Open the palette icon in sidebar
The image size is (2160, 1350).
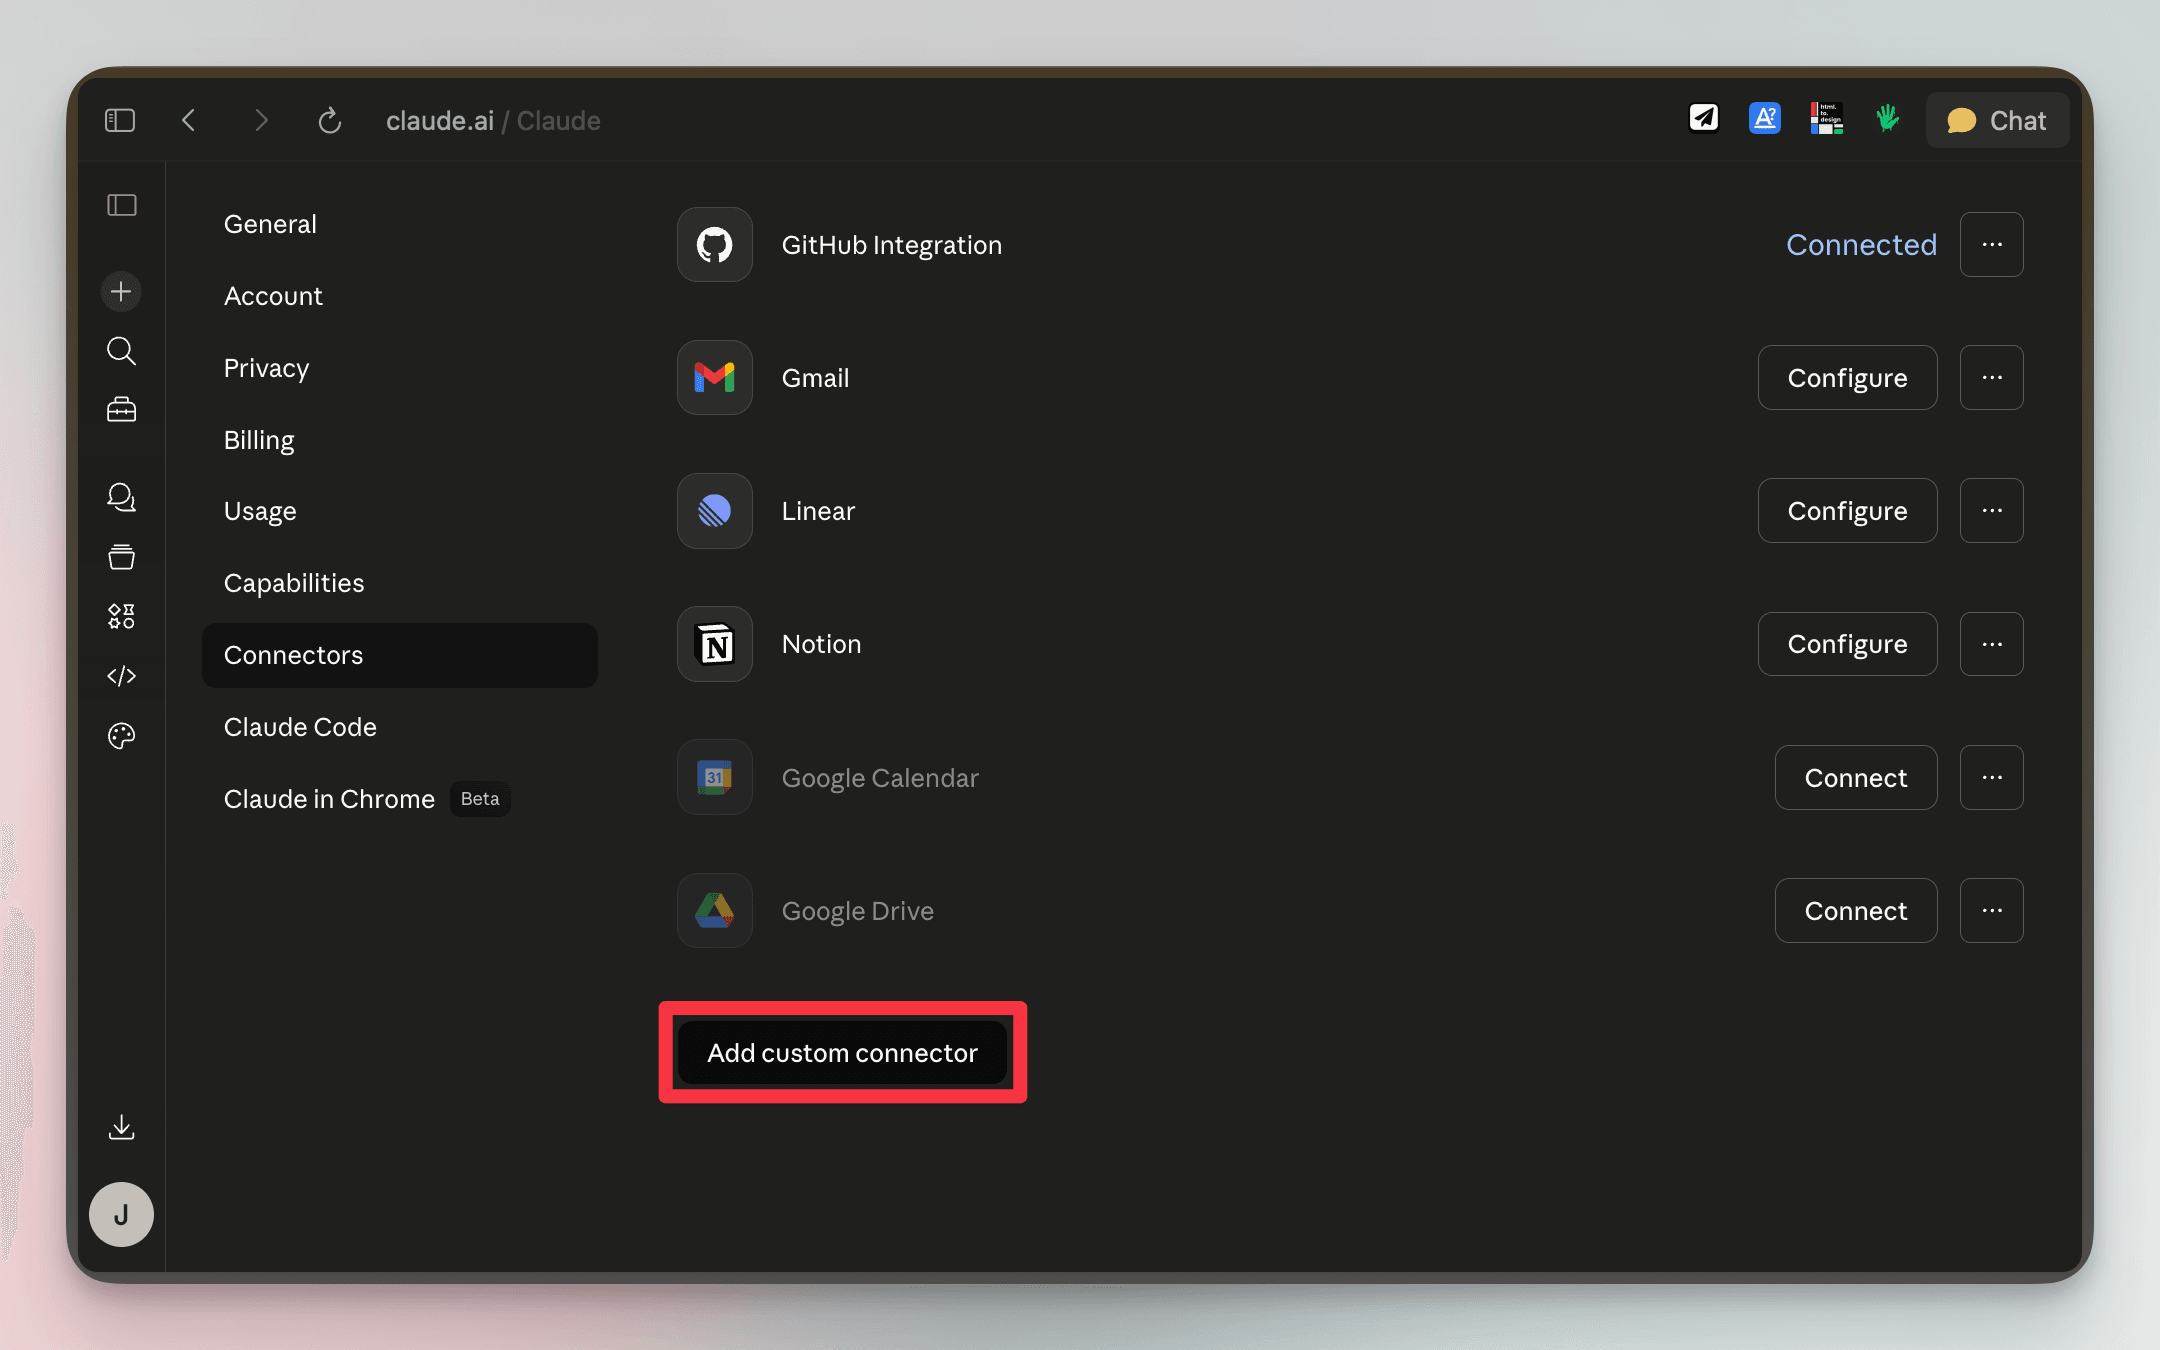tap(121, 736)
